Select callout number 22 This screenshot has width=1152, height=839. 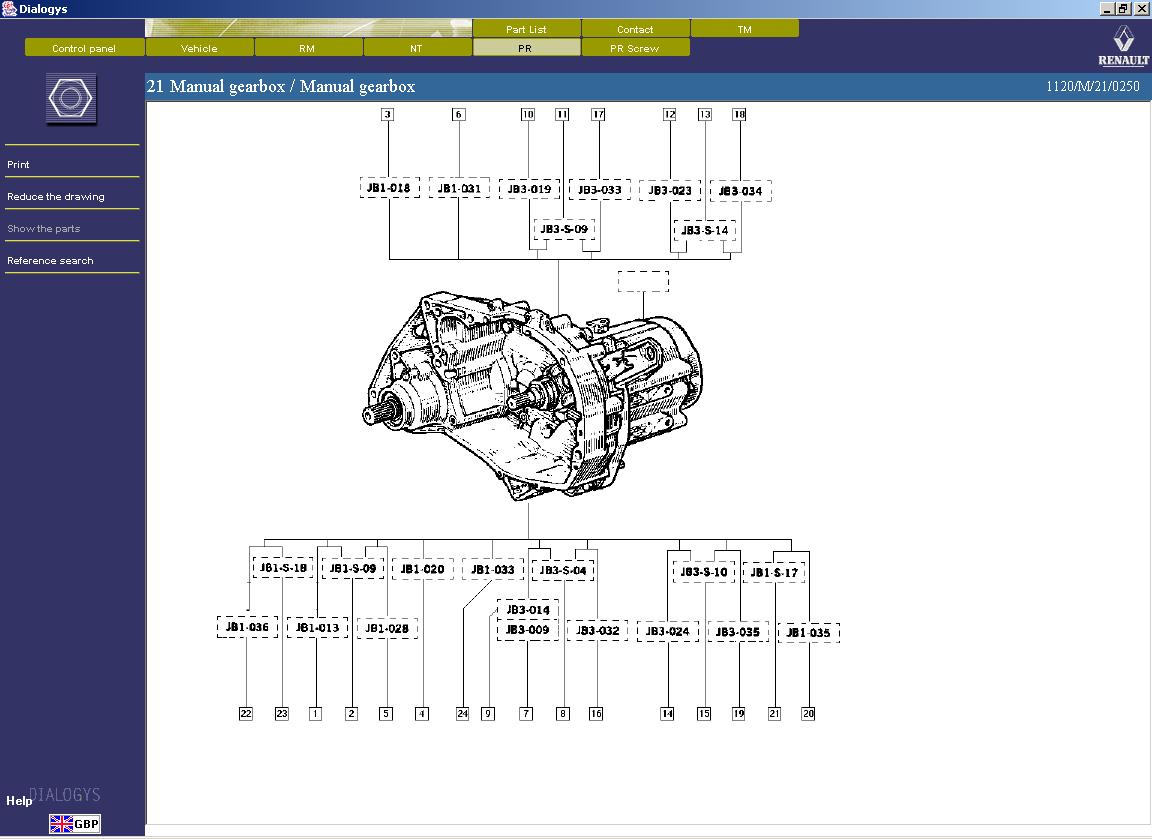click(x=246, y=713)
